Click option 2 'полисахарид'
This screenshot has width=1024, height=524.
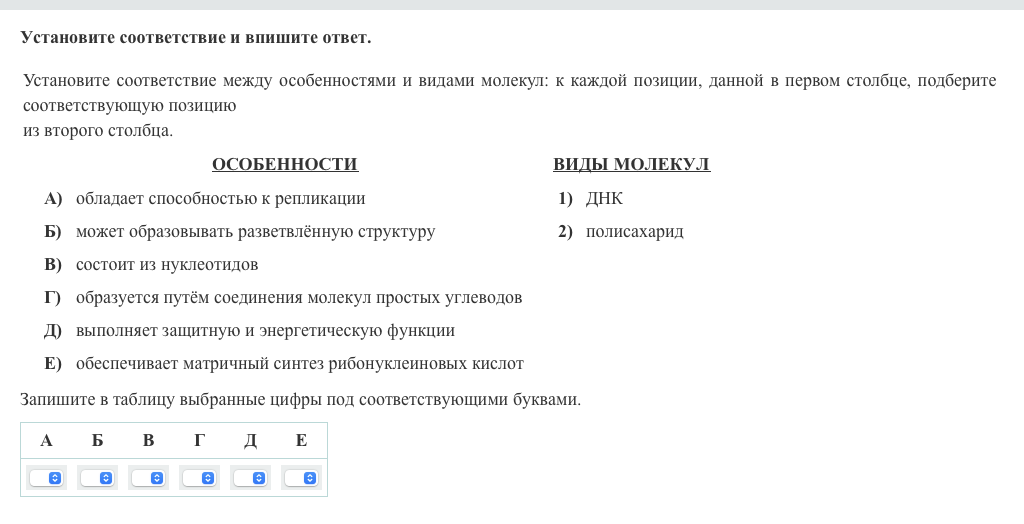pyautogui.click(x=634, y=231)
